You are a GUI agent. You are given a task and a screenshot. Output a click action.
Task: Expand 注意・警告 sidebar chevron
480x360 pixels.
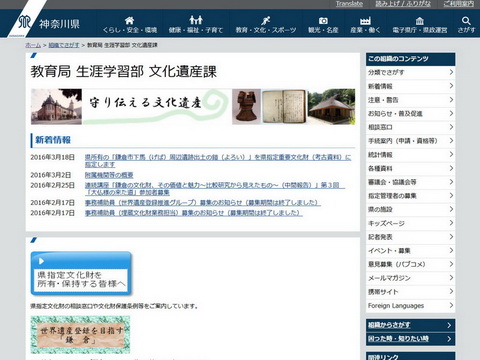(451, 100)
